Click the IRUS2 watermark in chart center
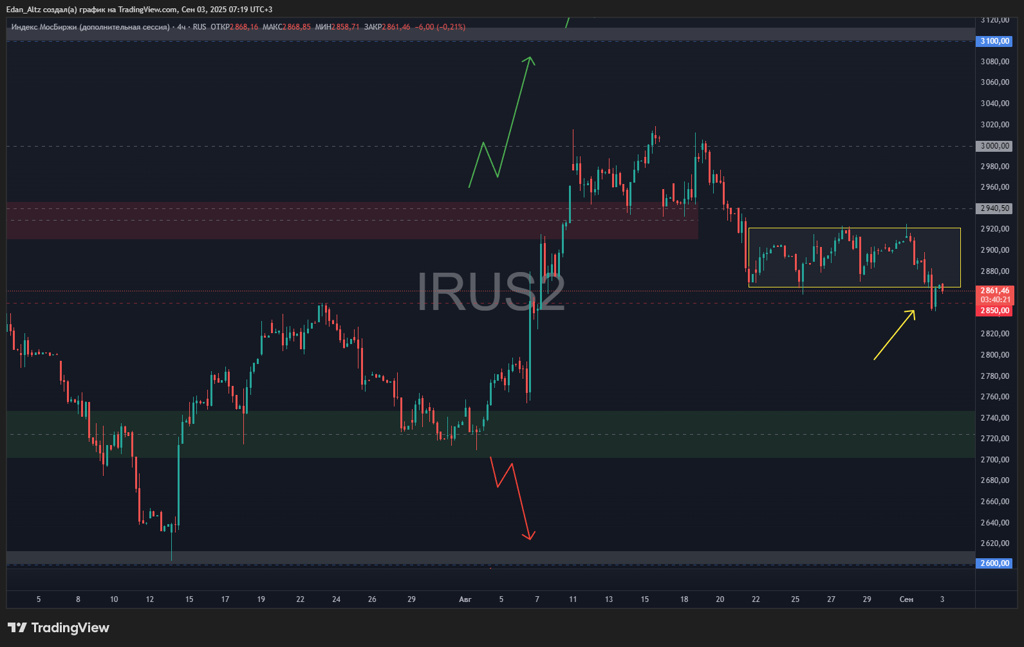 (x=490, y=292)
